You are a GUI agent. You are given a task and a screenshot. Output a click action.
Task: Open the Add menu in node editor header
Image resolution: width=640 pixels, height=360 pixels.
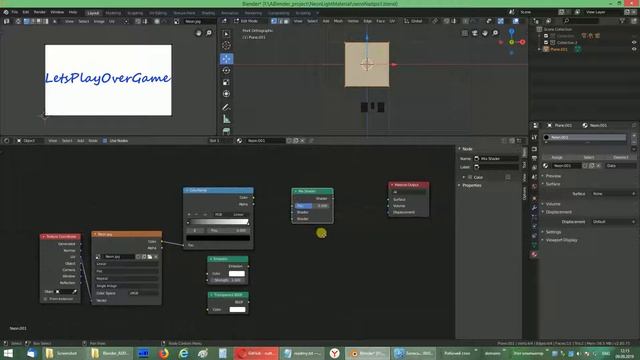tap(80, 140)
